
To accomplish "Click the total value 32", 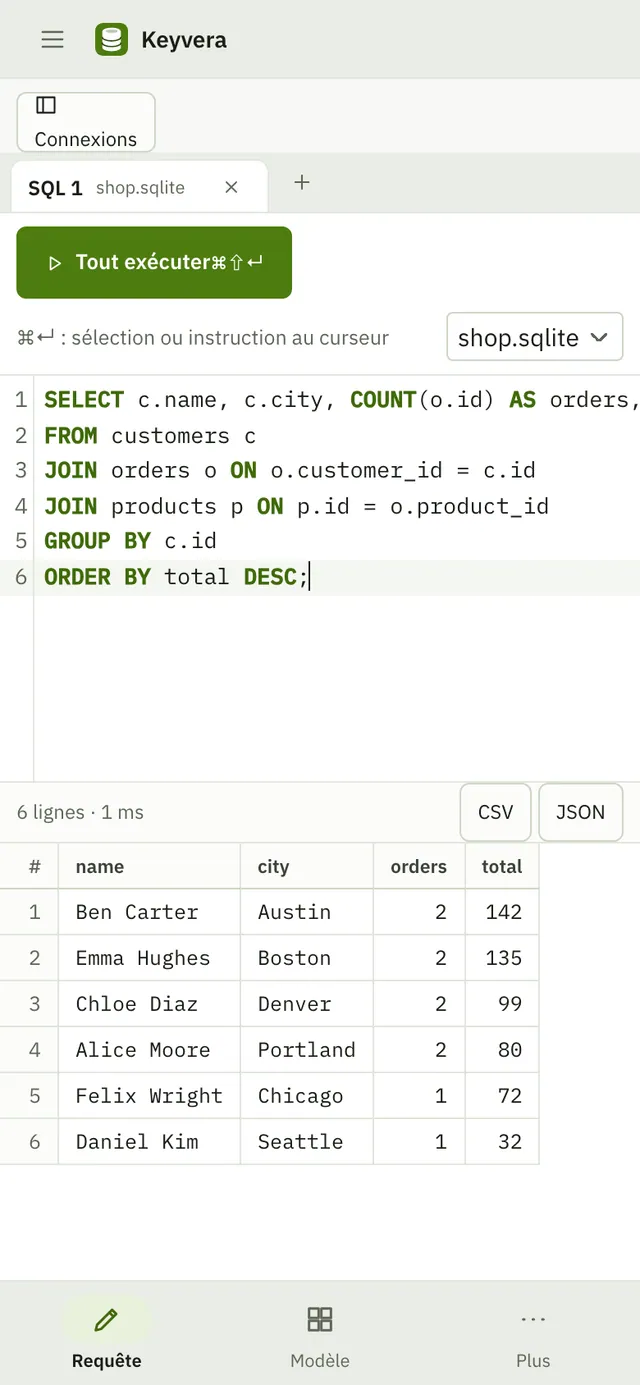I will pos(502,1142).
